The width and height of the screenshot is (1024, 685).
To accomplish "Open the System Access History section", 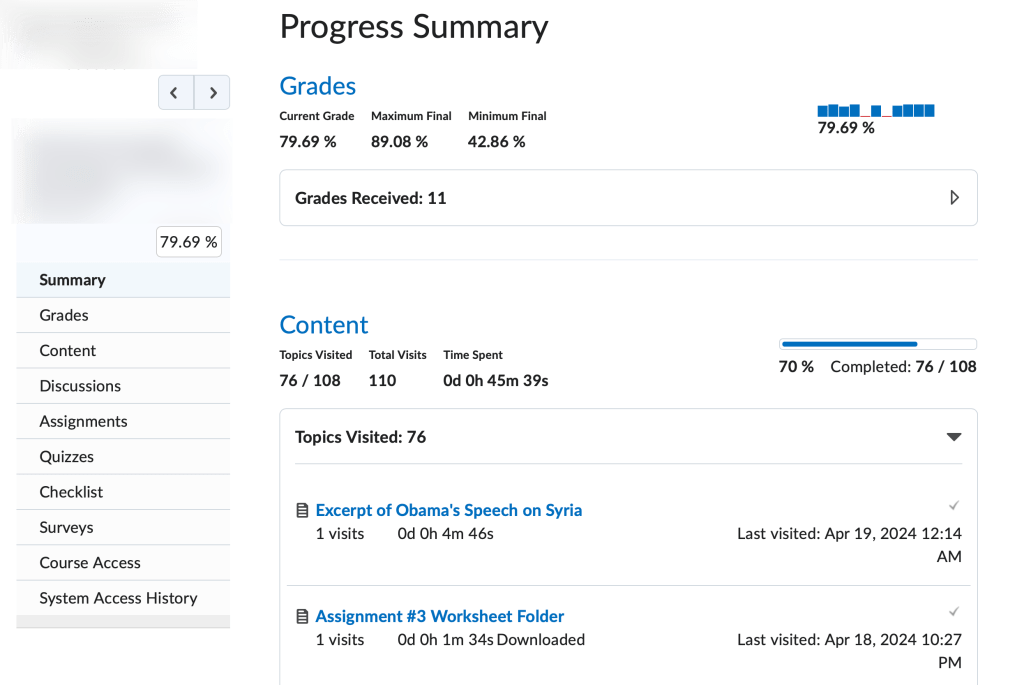I will pos(118,598).
